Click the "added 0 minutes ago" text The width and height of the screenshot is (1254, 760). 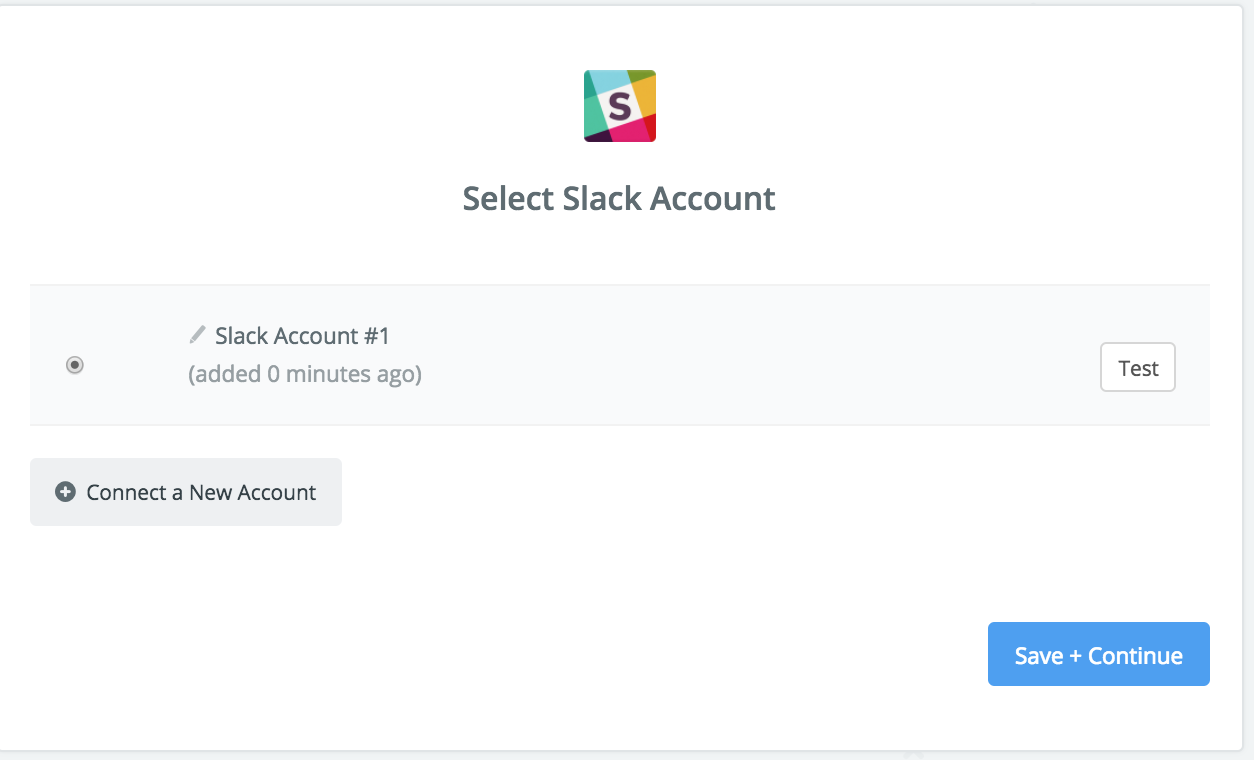[x=305, y=375]
